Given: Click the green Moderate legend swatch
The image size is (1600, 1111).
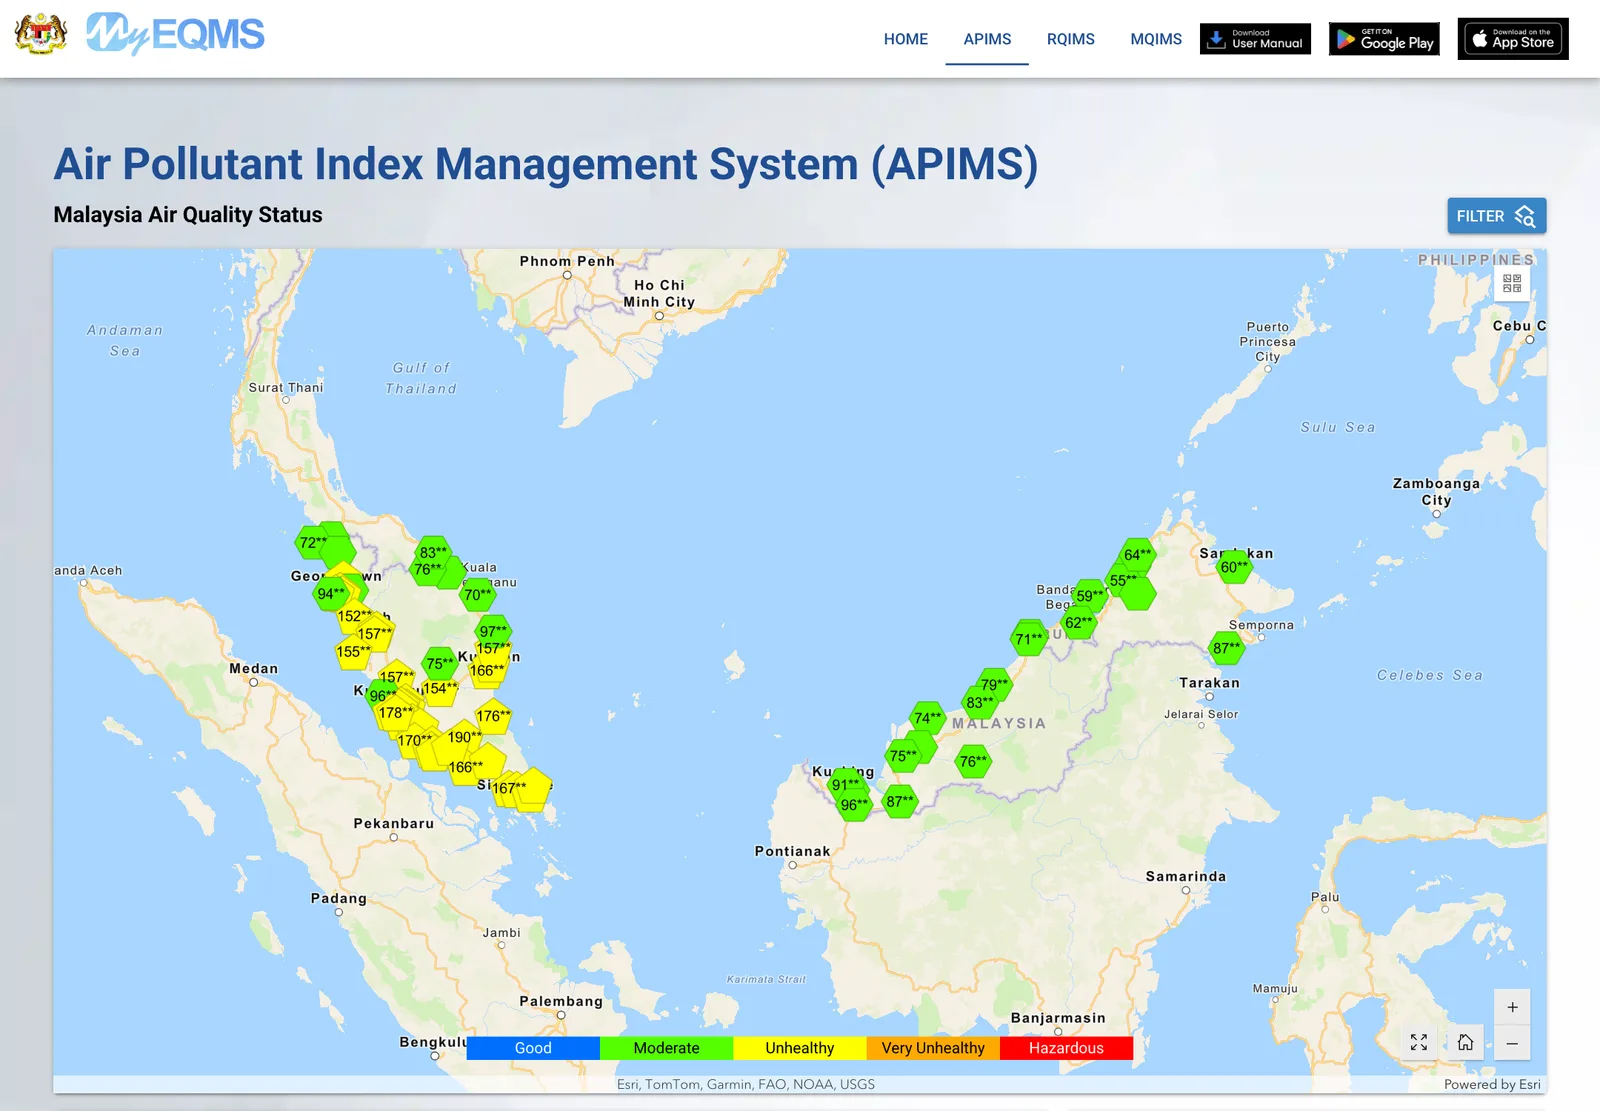Looking at the screenshot, I should pyautogui.click(x=666, y=1048).
